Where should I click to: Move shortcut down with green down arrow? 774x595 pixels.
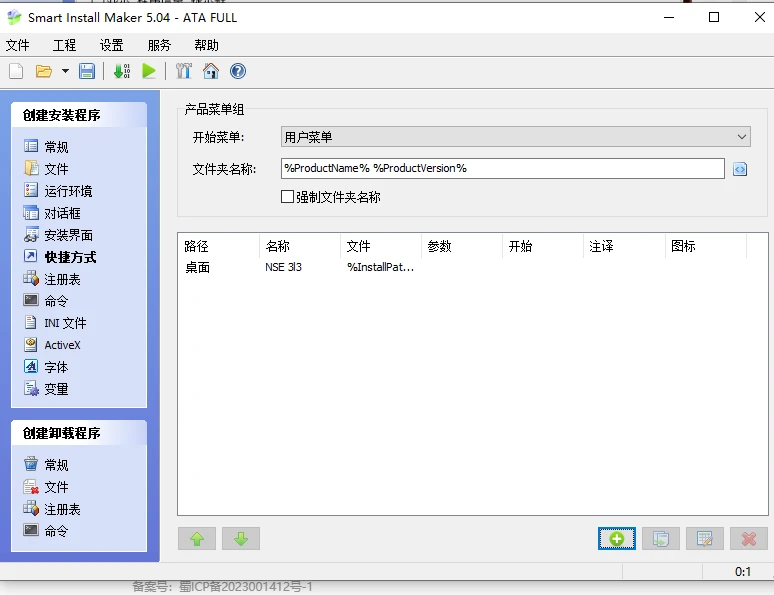point(241,539)
